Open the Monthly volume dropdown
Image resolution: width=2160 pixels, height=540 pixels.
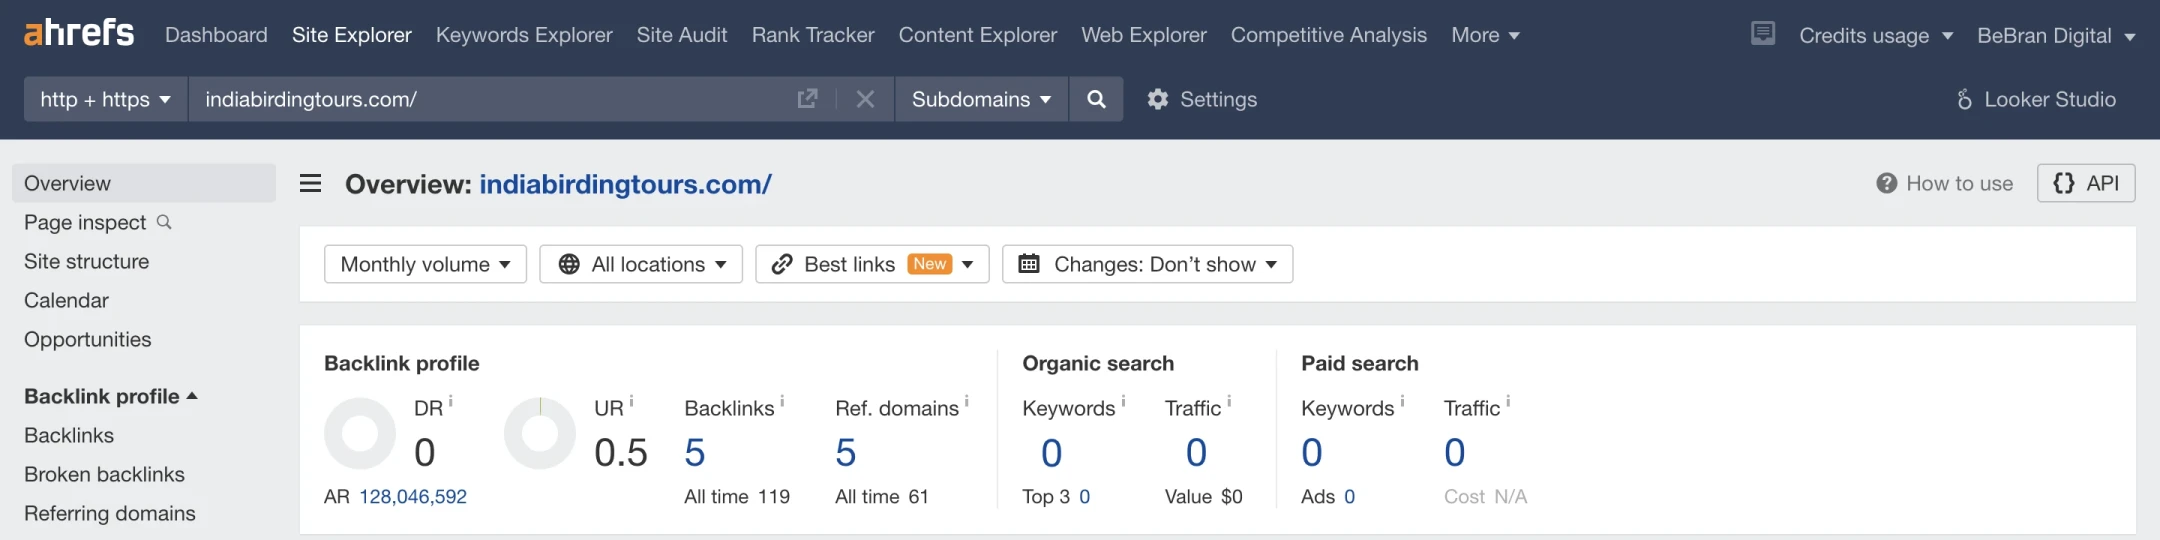[x=425, y=264]
